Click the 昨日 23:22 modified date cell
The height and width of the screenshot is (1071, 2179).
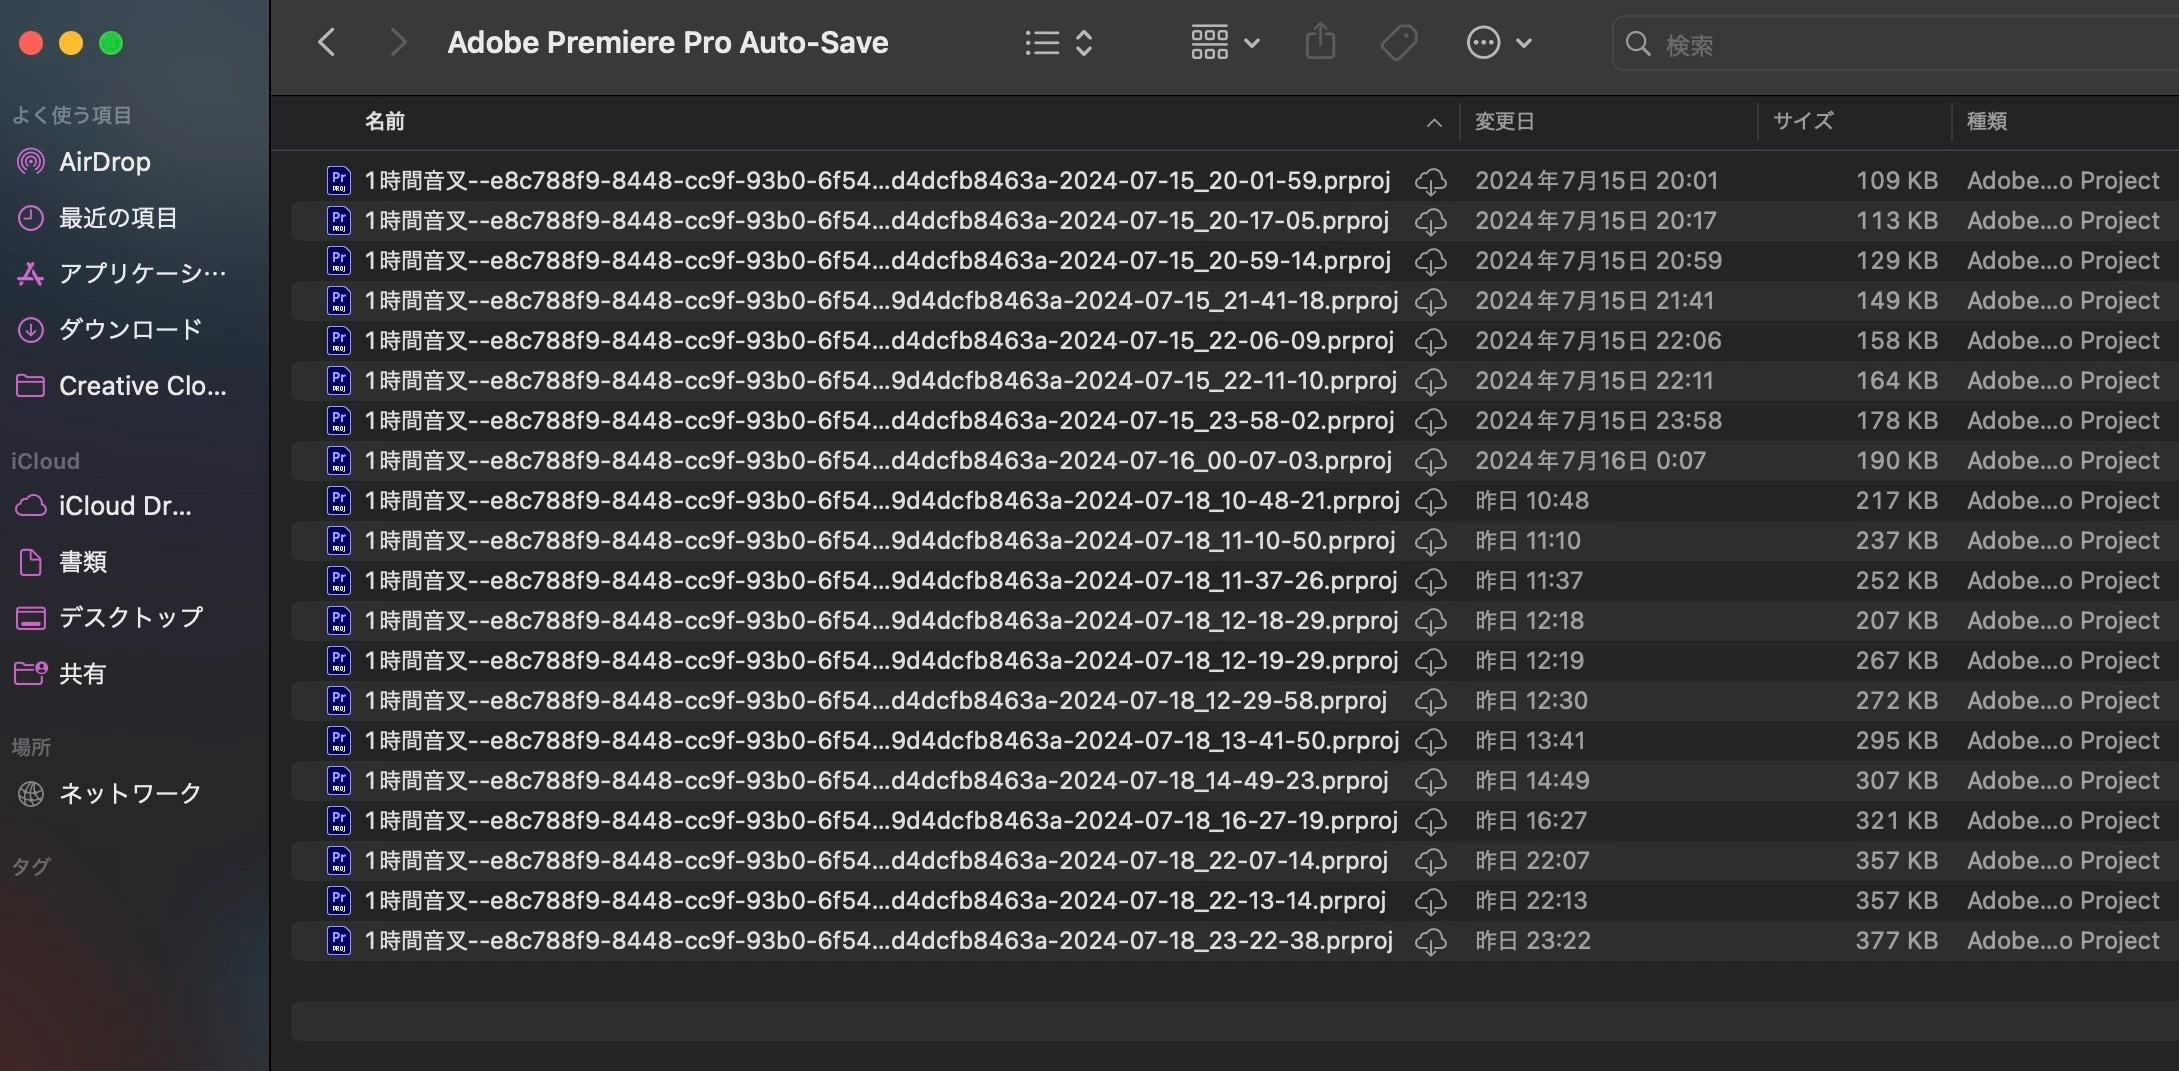click(1533, 941)
